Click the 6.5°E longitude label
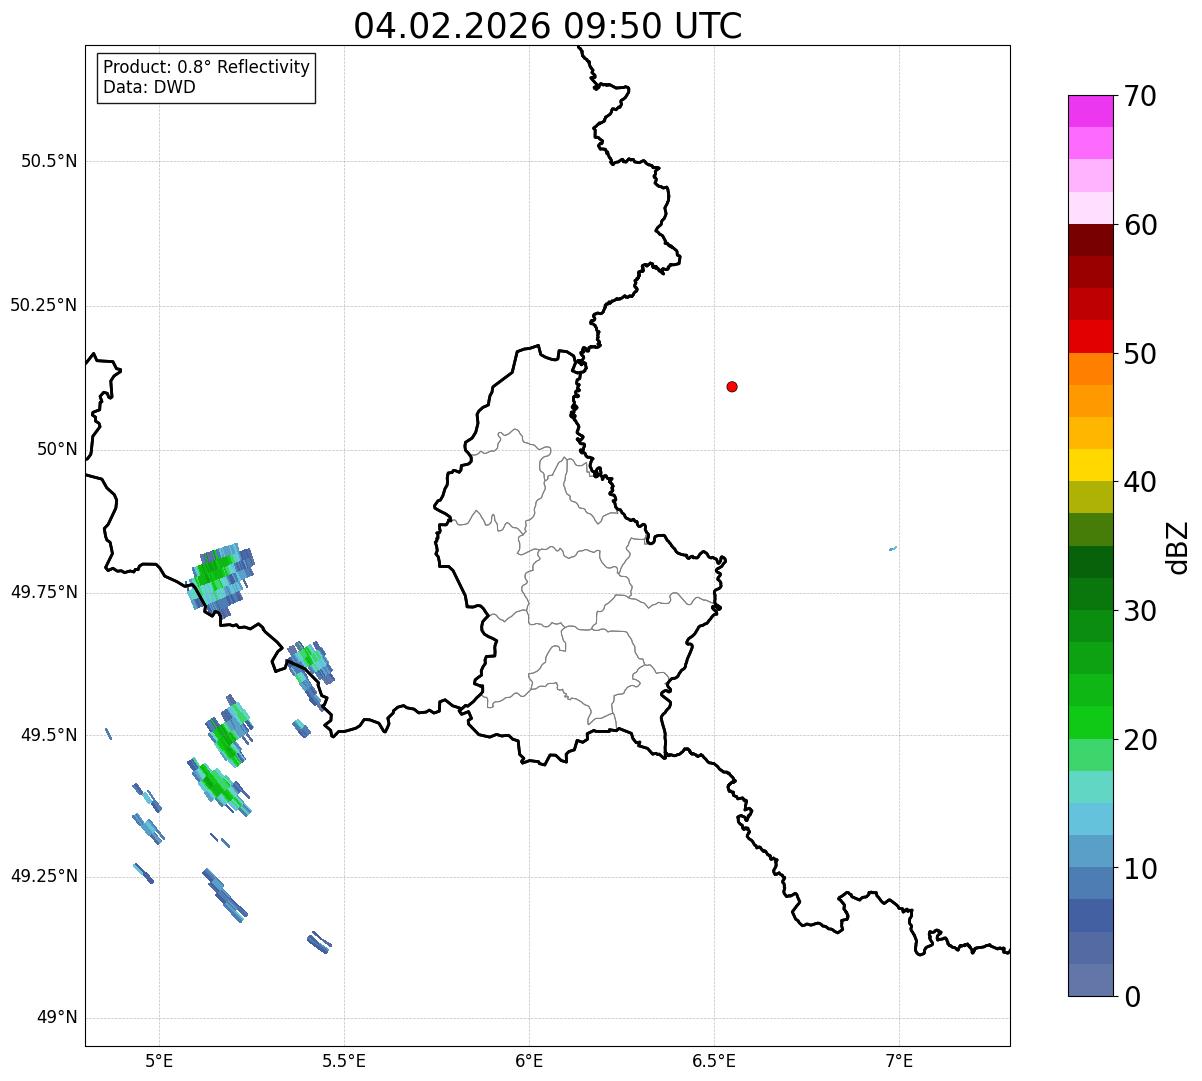The width and height of the screenshot is (1202, 1081). pos(714,1060)
